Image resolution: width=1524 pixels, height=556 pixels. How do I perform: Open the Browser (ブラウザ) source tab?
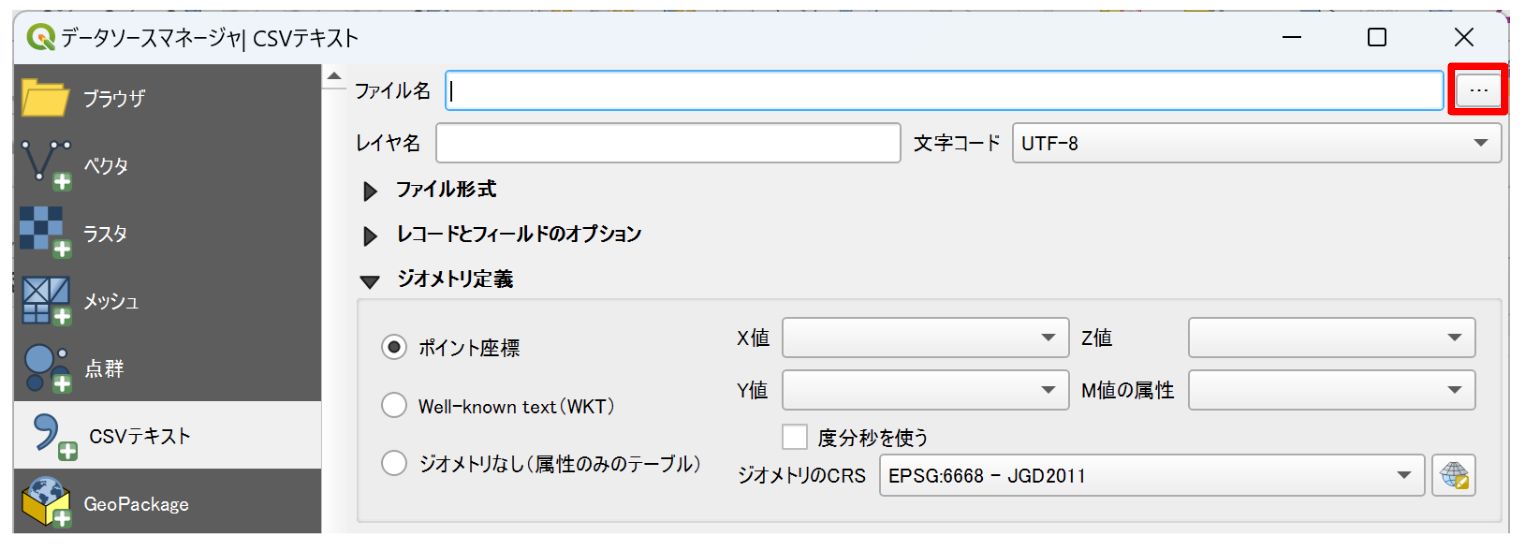coord(167,98)
